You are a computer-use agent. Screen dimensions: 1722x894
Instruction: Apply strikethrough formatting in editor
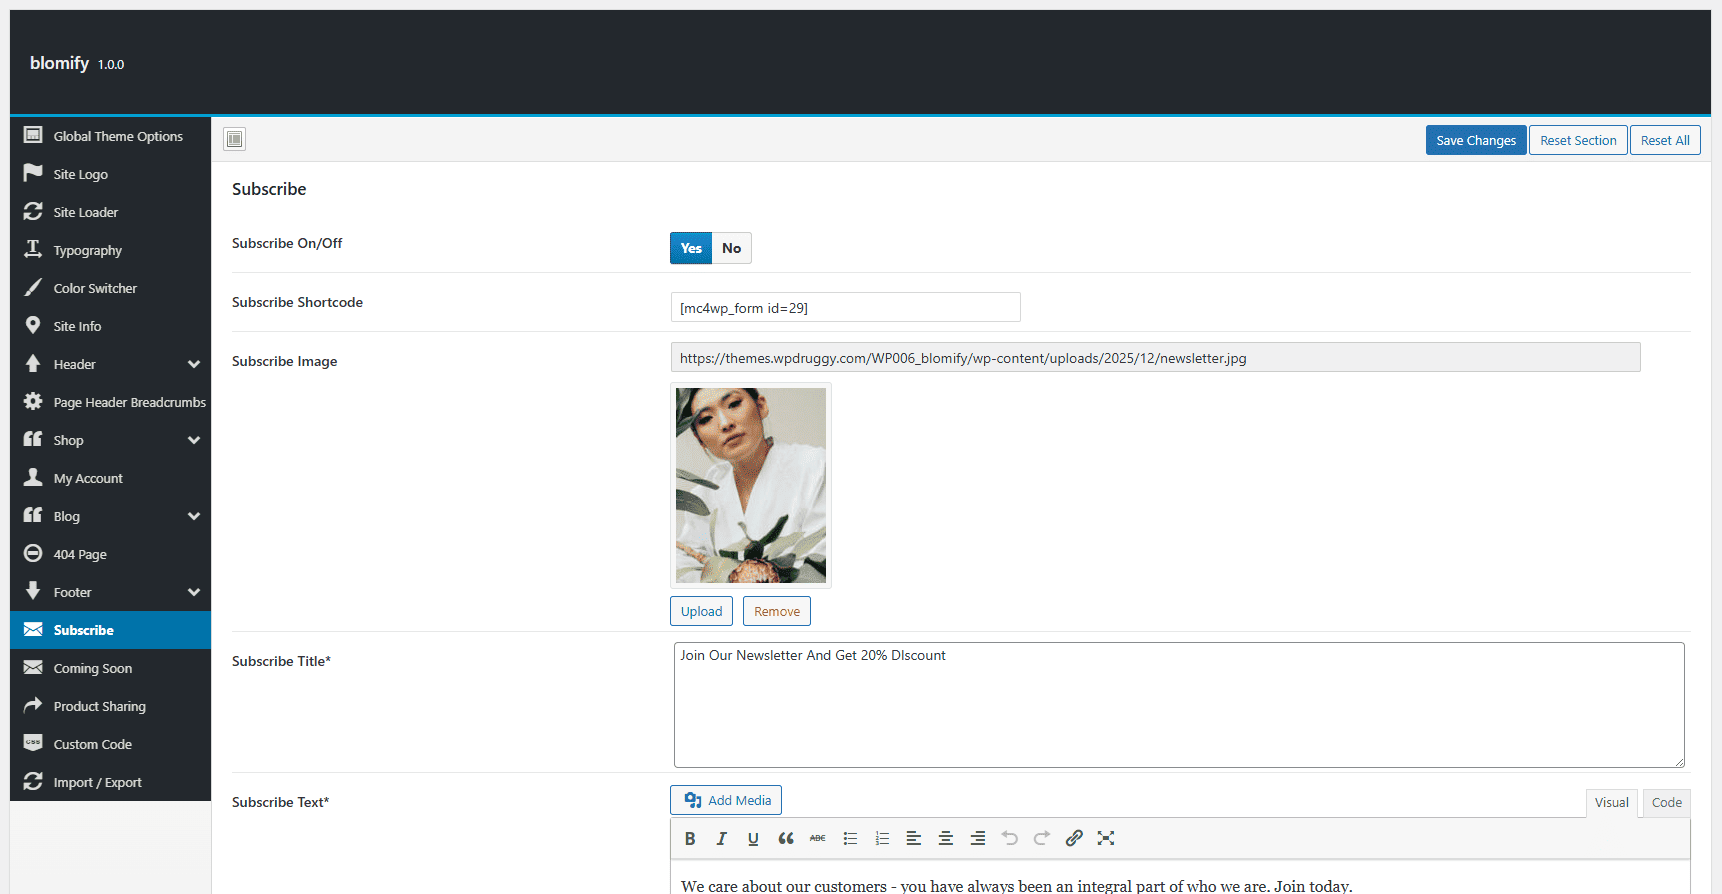(x=818, y=839)
